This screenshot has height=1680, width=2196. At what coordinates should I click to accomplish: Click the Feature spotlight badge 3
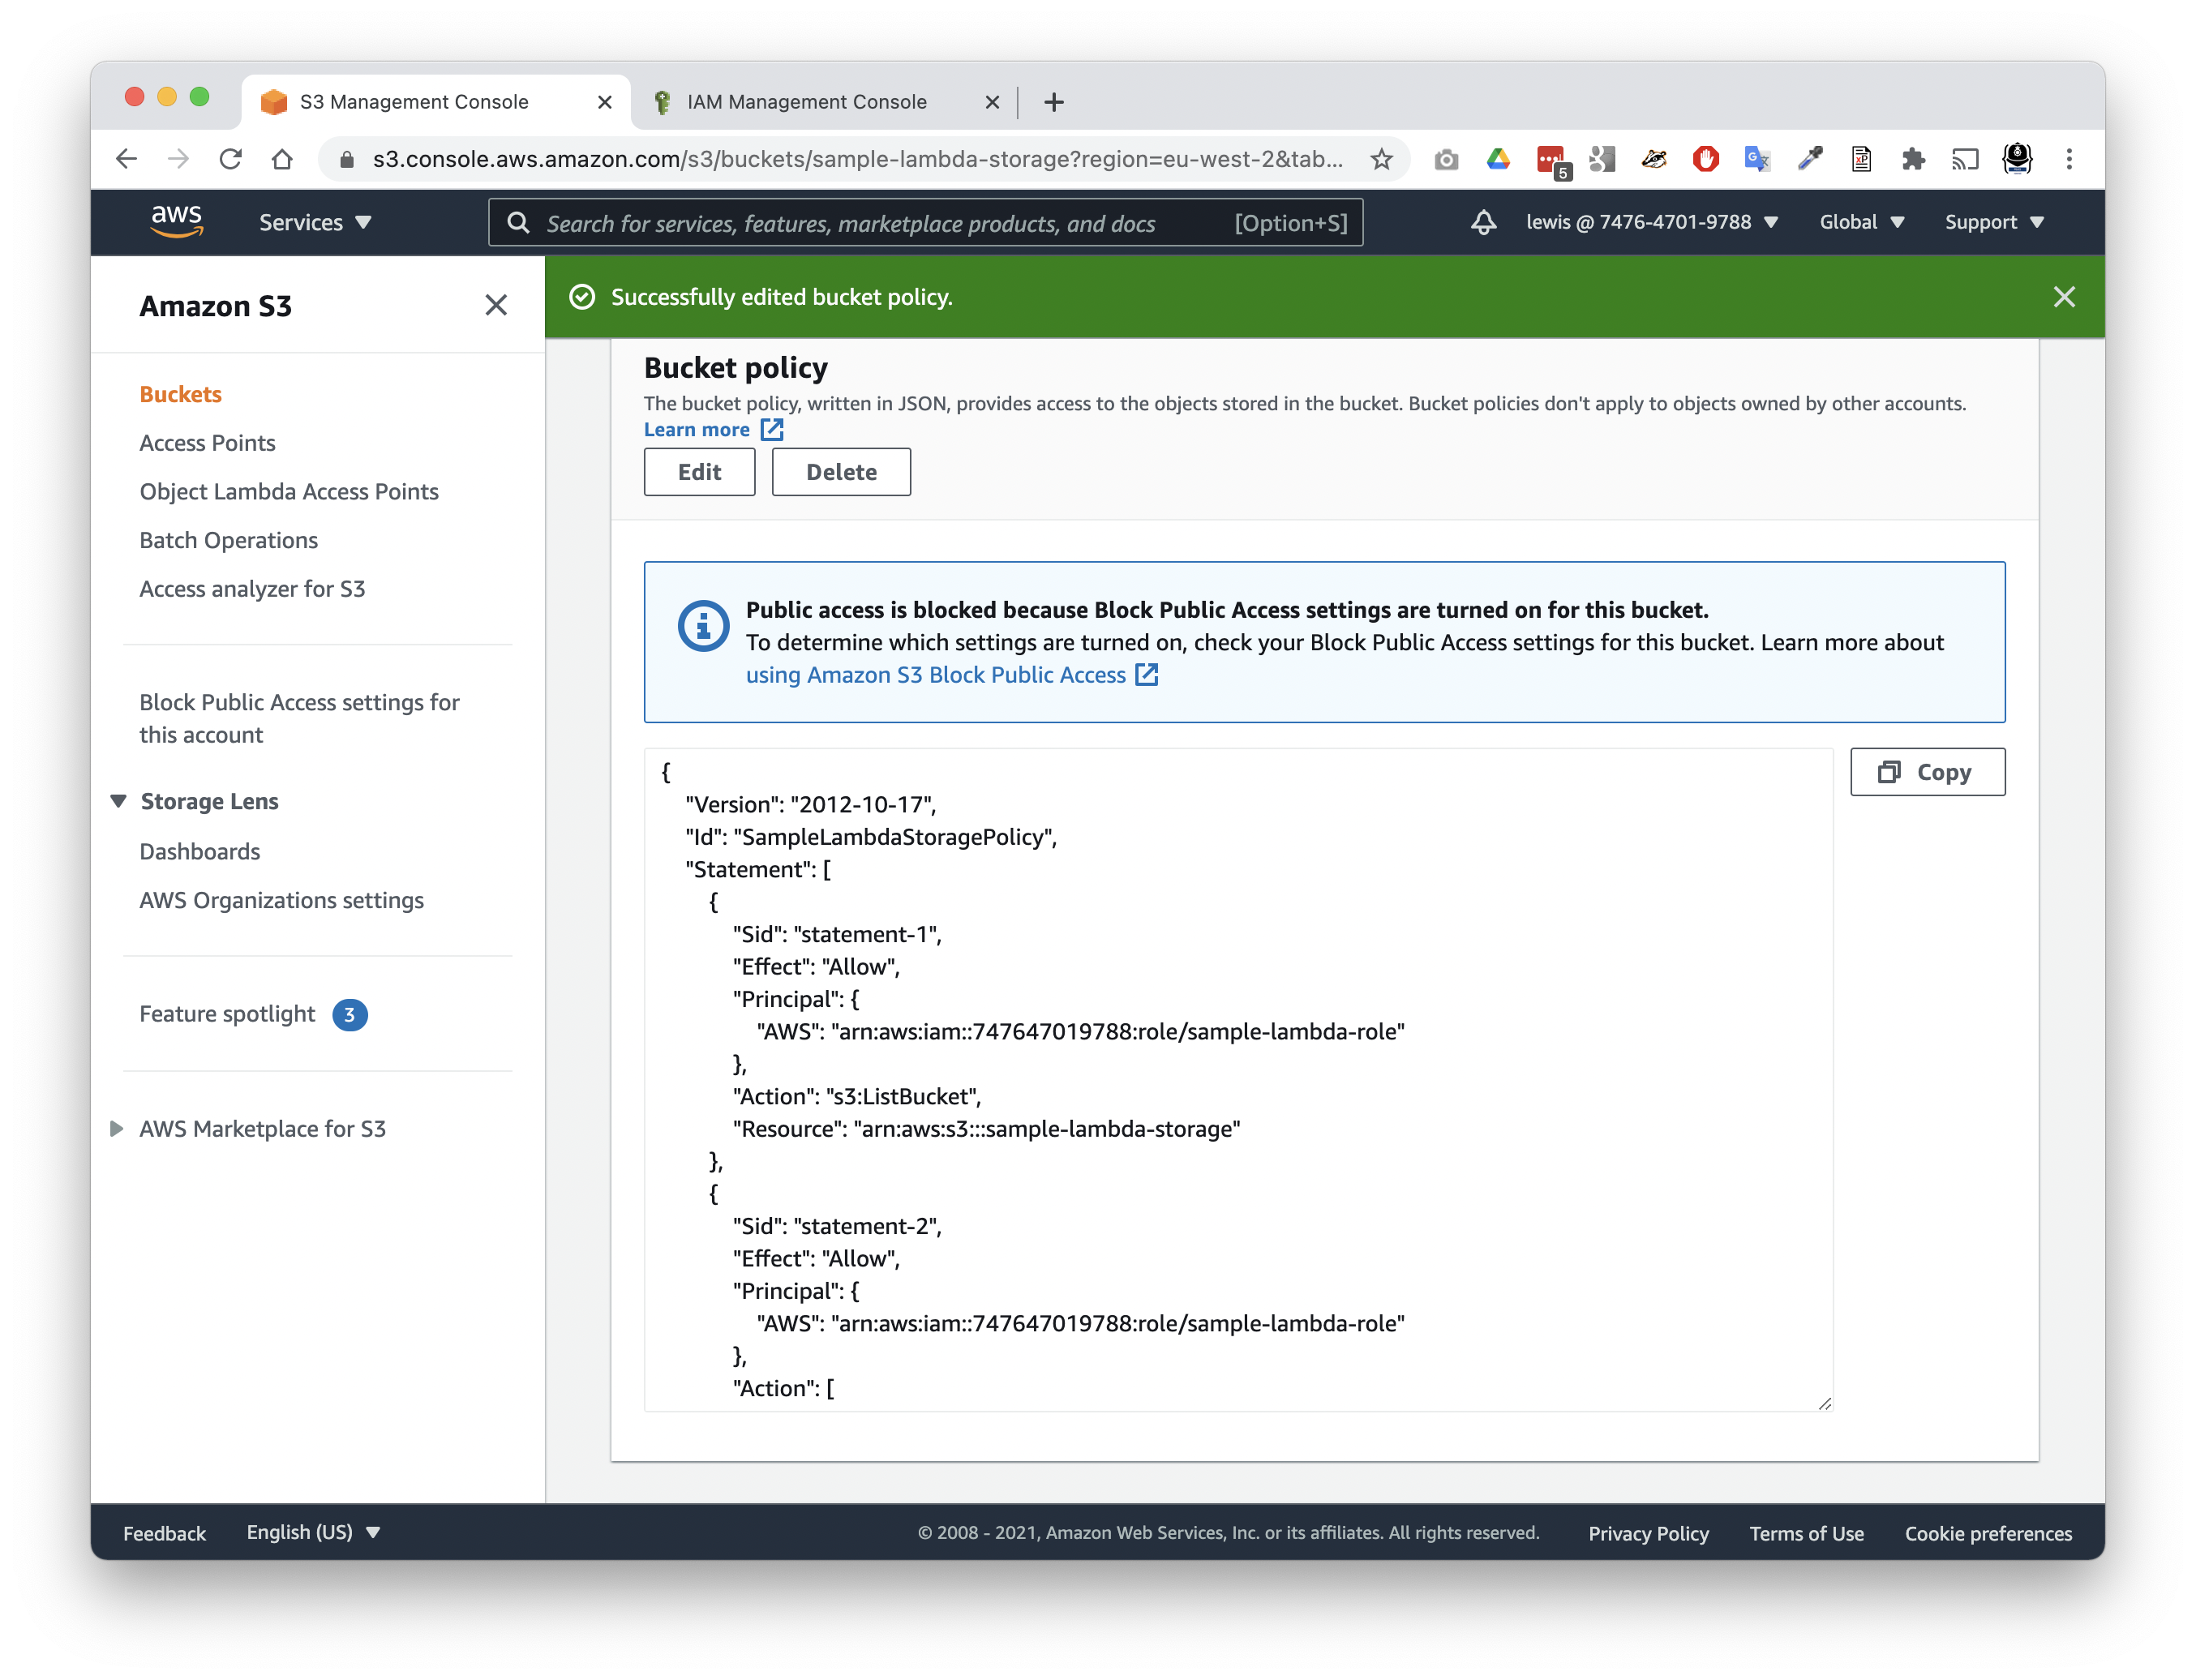click(x=349, y=1014)
